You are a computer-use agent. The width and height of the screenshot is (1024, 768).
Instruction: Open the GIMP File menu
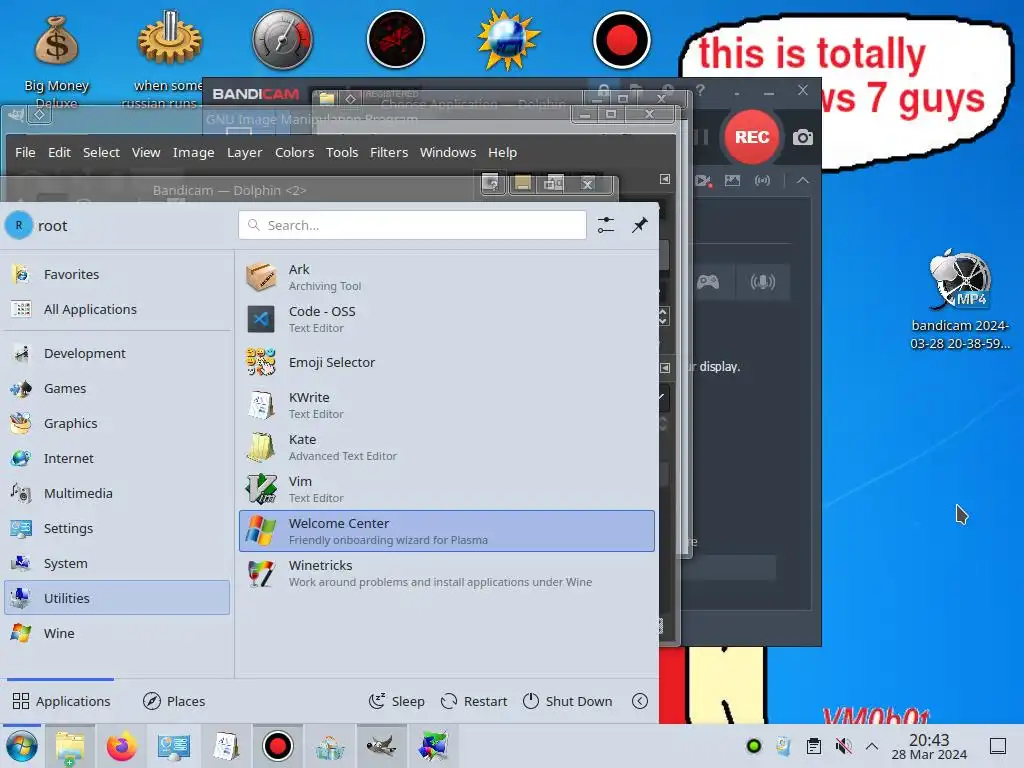[25, 152]
